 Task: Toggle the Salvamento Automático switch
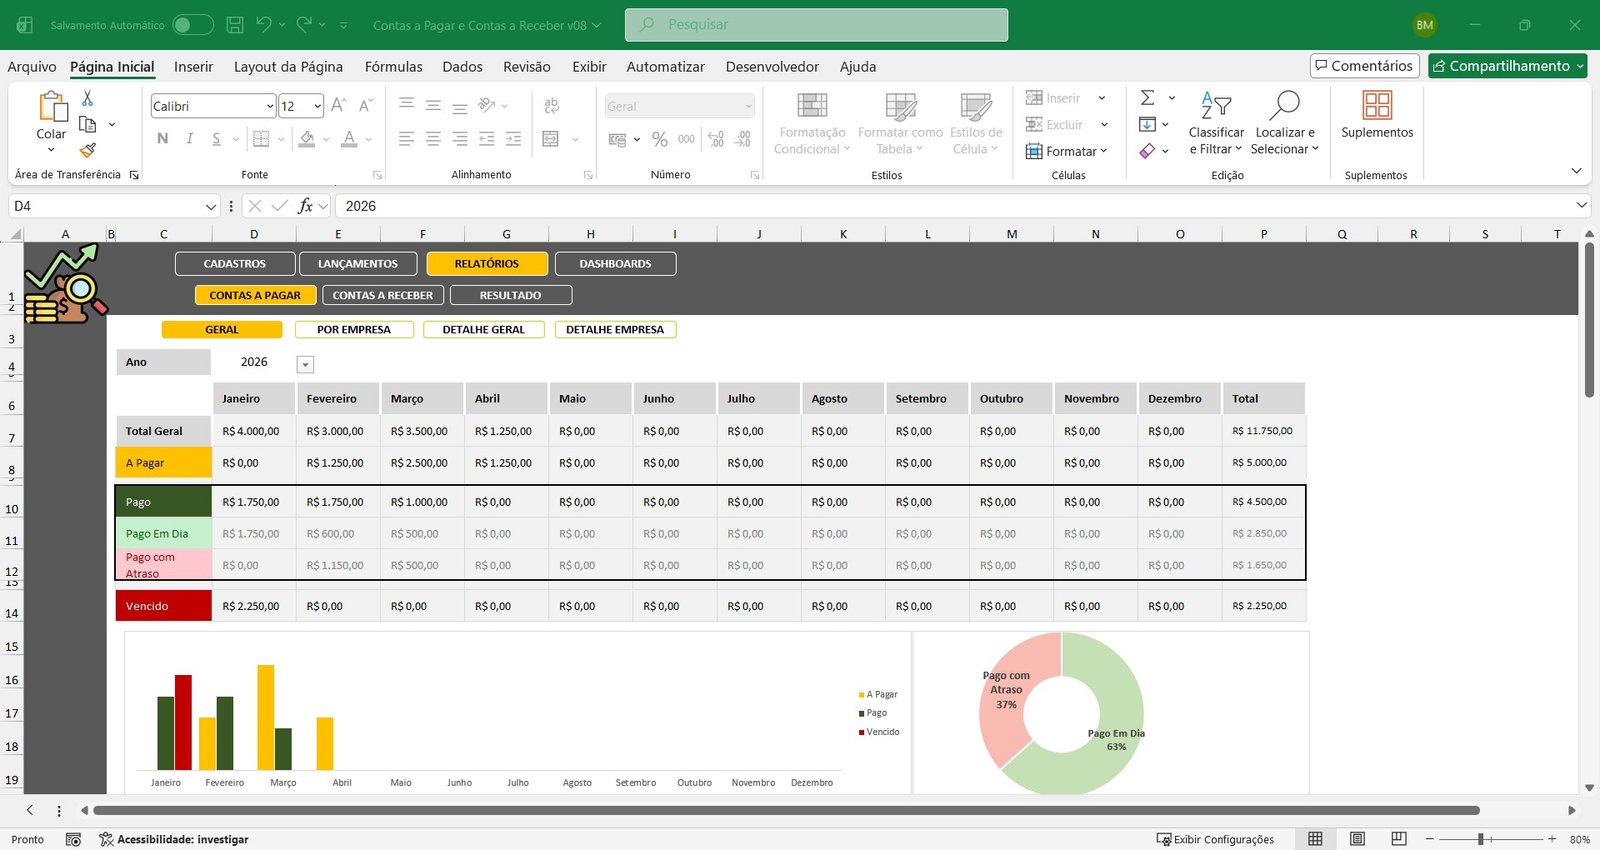pos(192,25)
